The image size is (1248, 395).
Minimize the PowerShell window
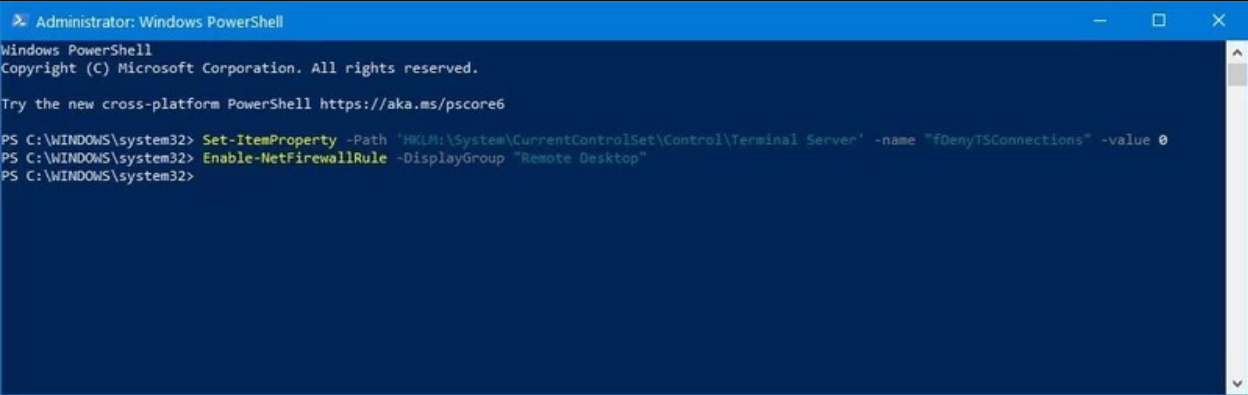click(x=1099, y=21)
